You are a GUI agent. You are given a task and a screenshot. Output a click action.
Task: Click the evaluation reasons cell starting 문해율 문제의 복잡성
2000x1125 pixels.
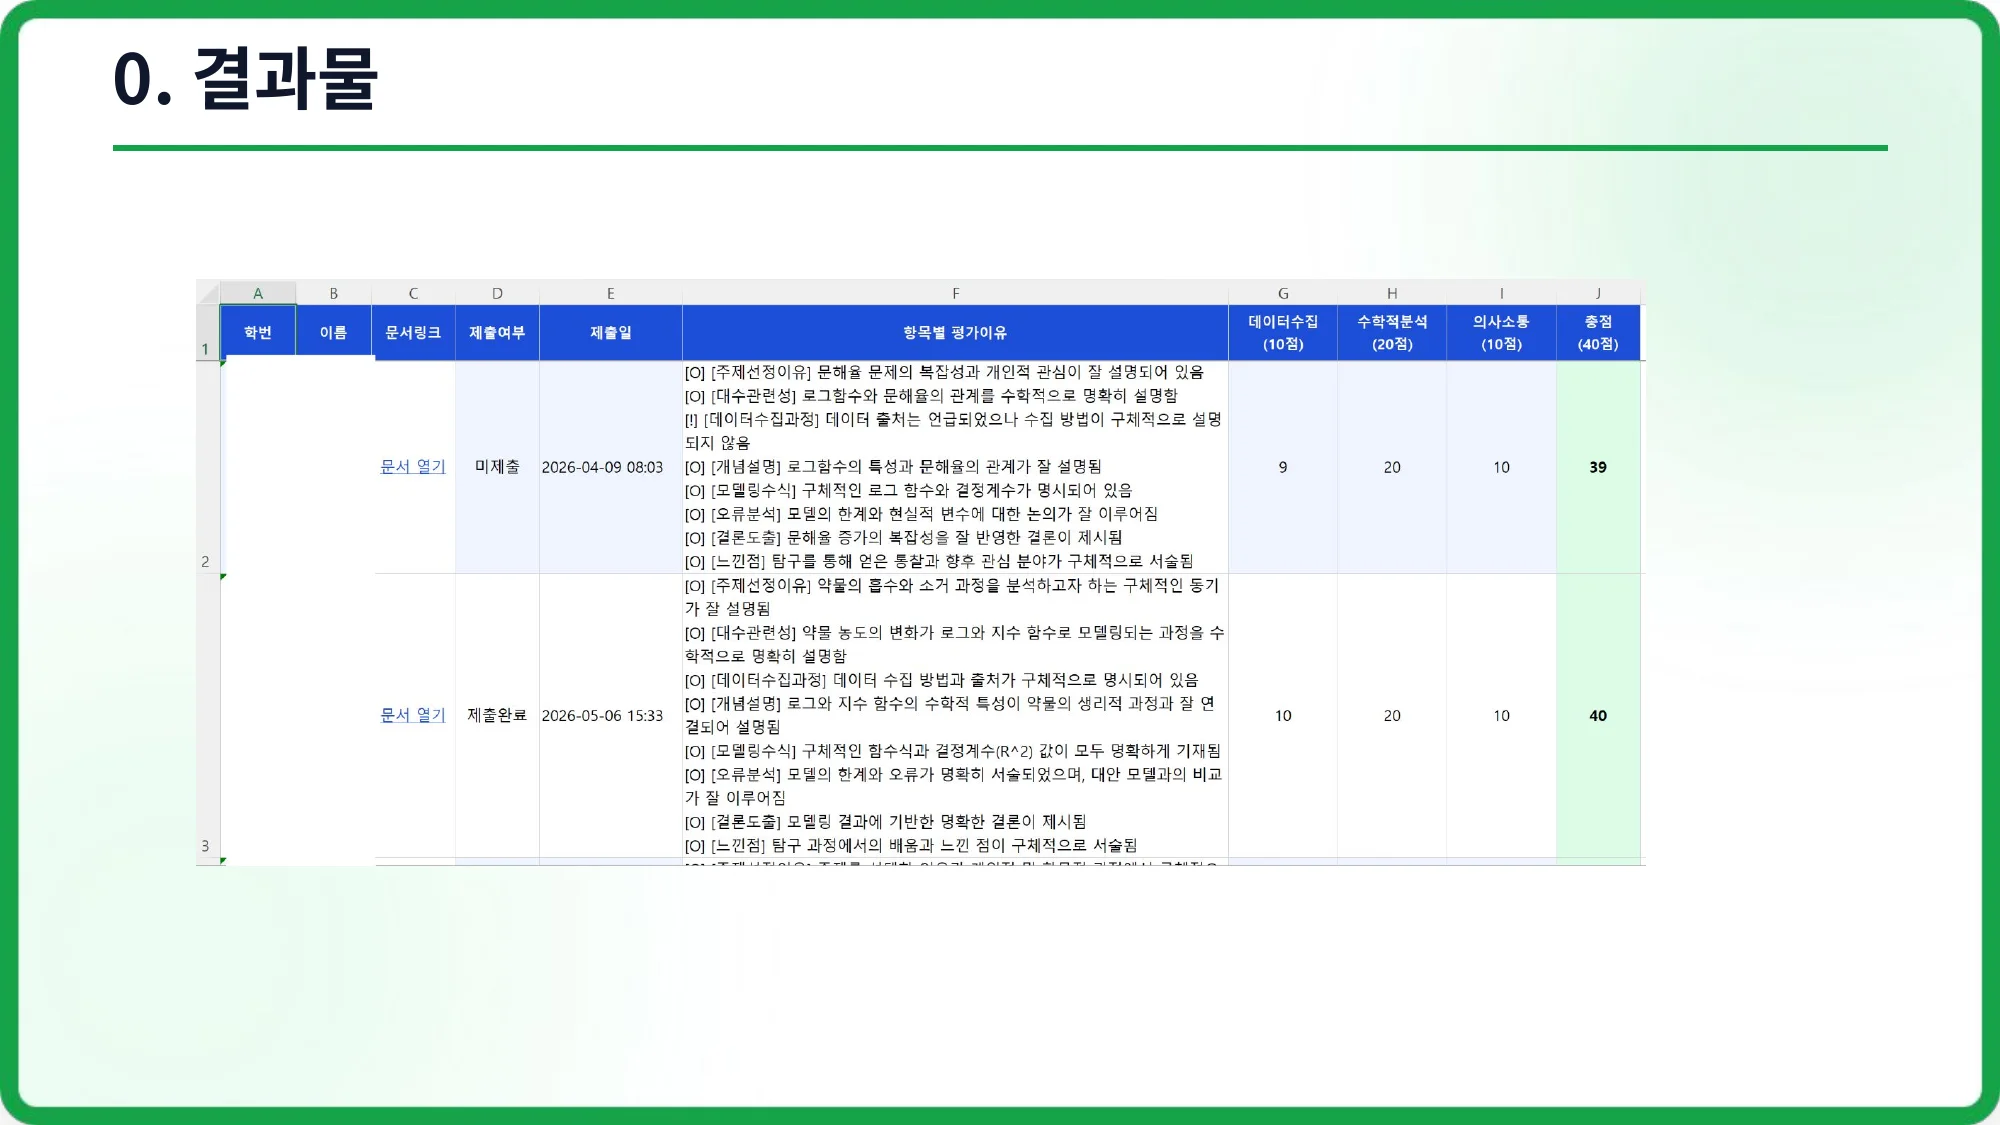[x=955, y=467]
